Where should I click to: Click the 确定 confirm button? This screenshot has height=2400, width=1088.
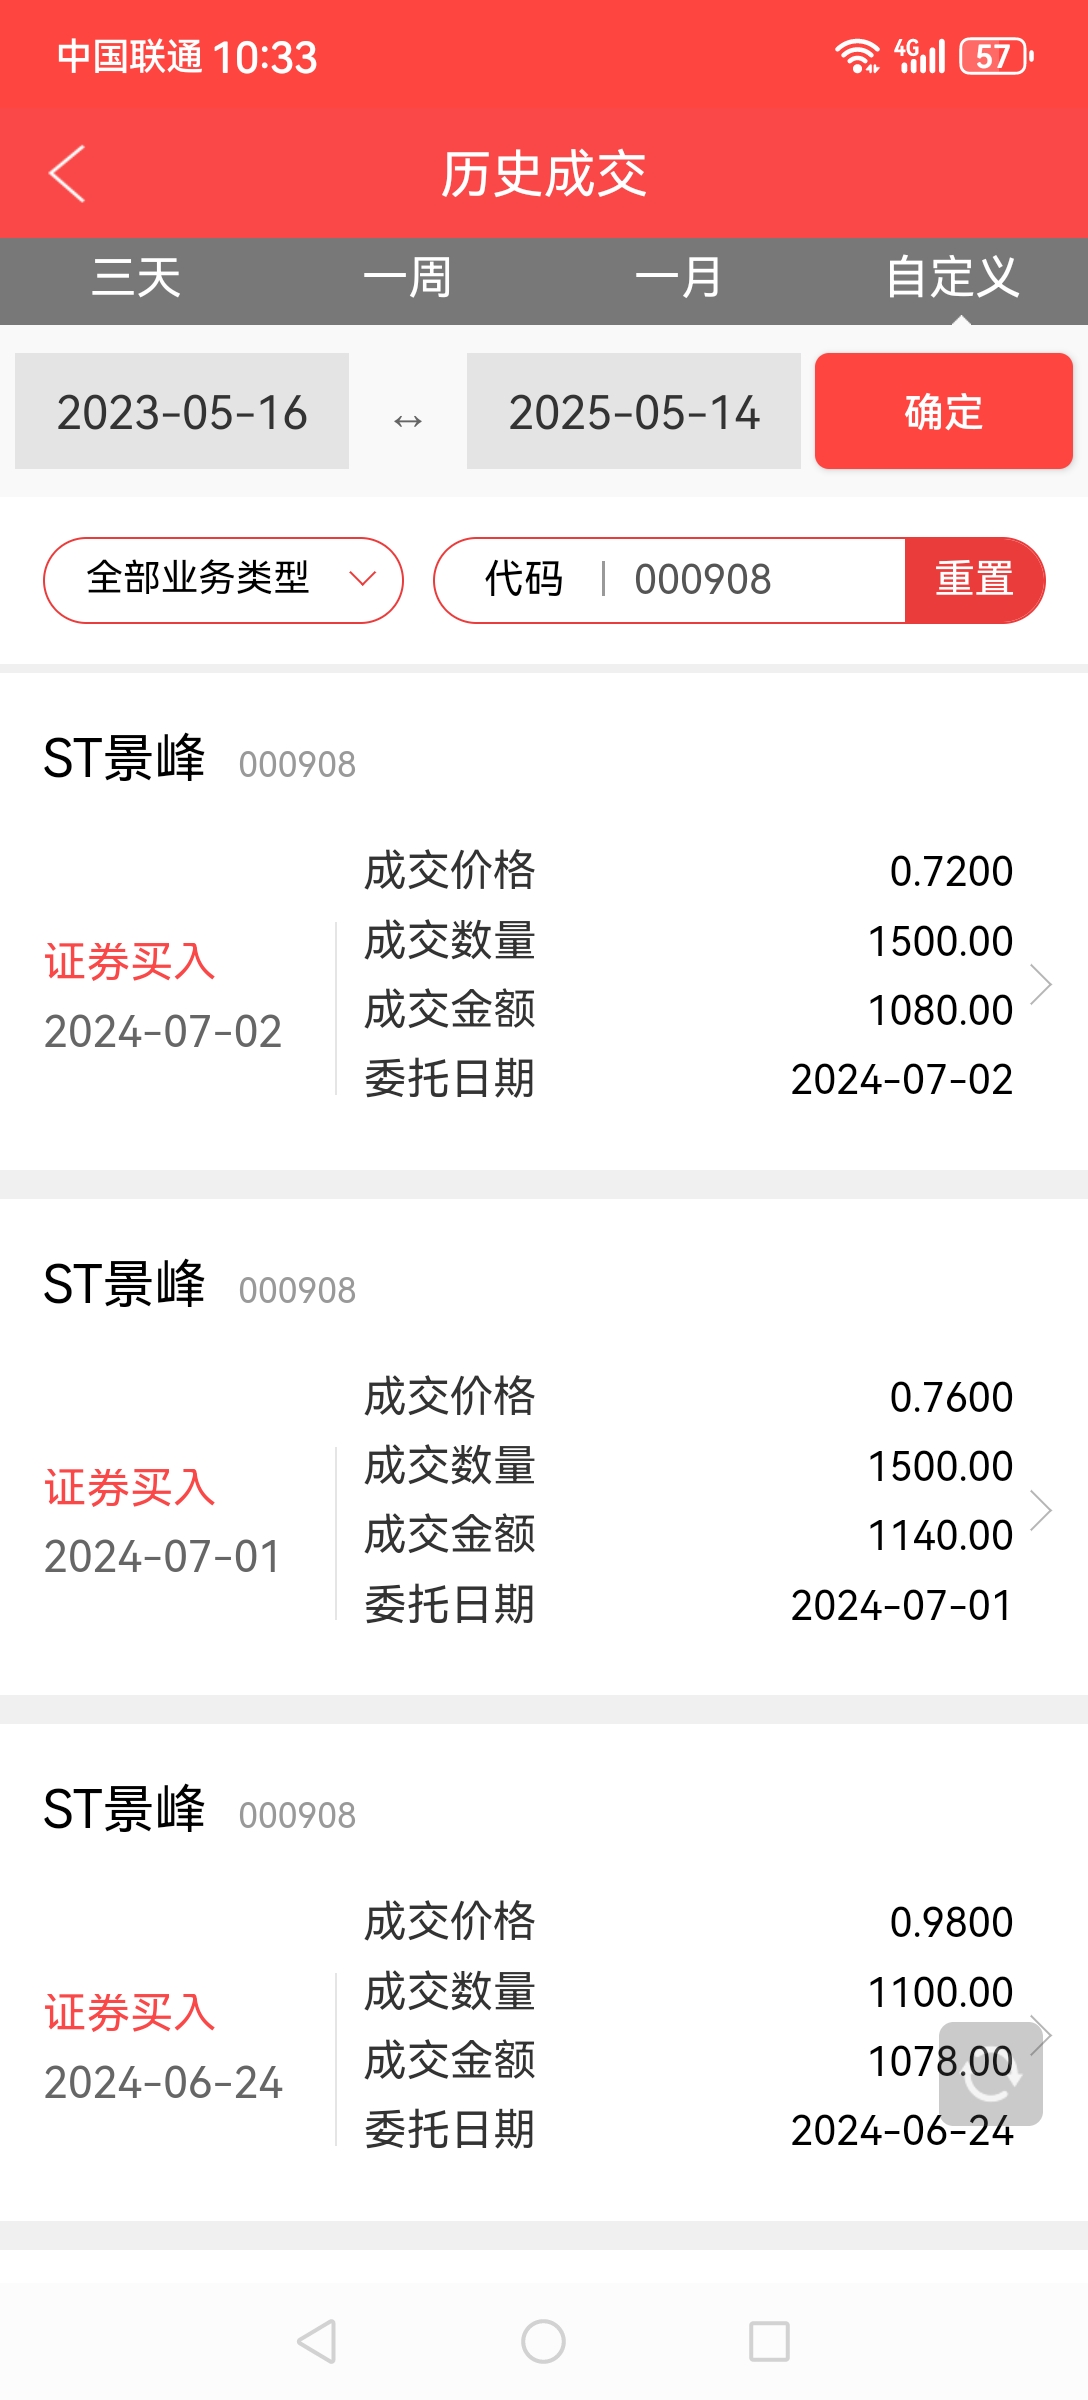click(x=944, y=411)
